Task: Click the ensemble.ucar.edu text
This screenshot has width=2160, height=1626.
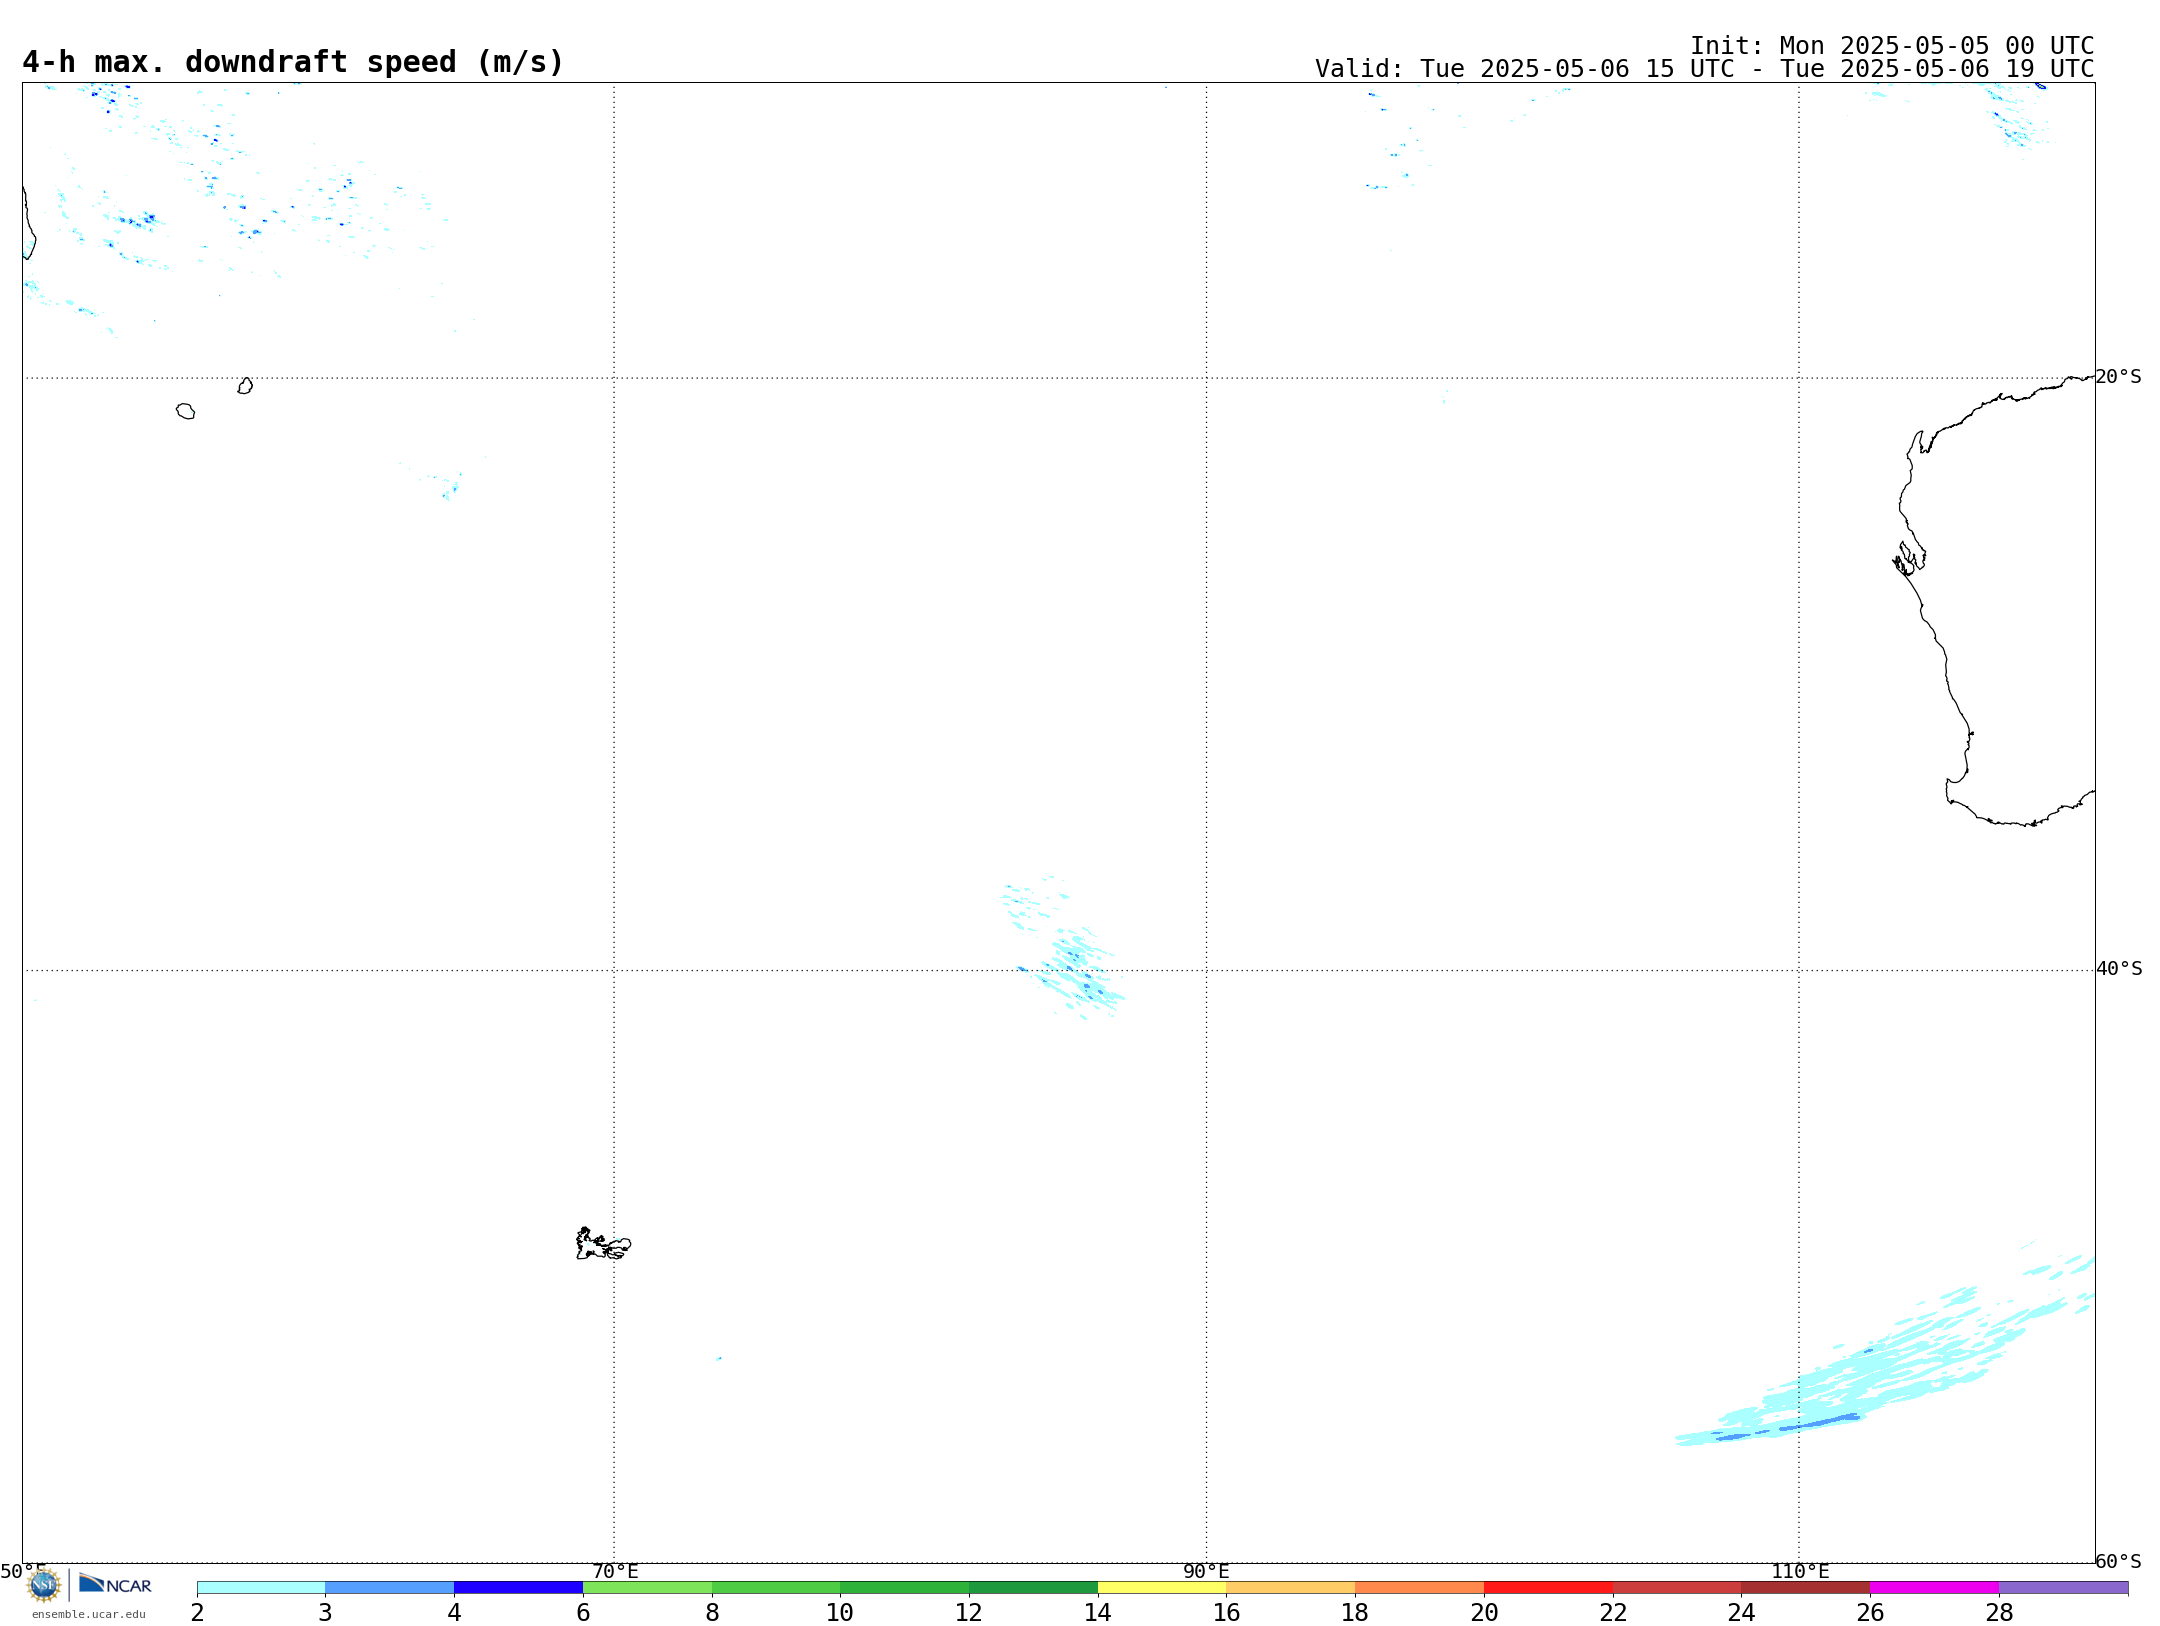Action: pos(89,1614)
